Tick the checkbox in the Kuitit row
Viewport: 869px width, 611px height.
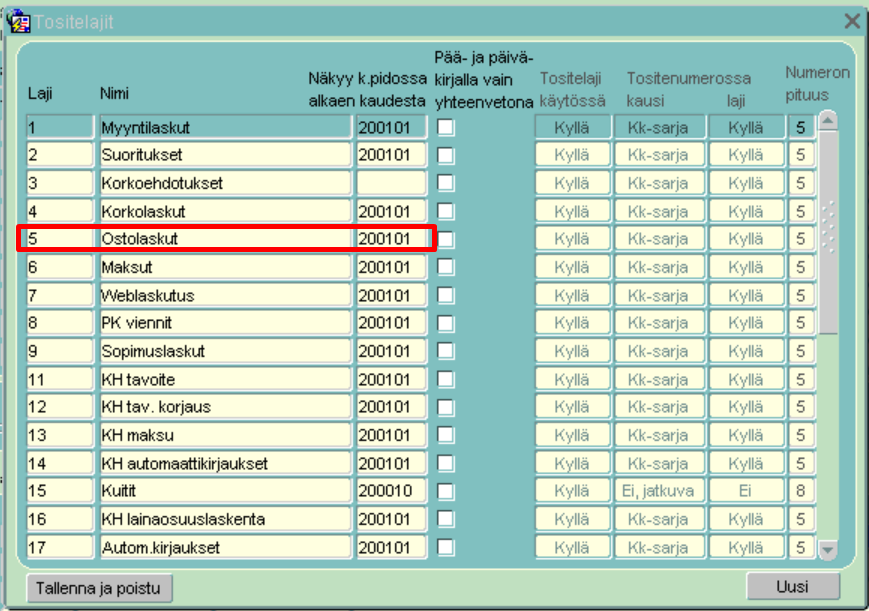(446, 491)
